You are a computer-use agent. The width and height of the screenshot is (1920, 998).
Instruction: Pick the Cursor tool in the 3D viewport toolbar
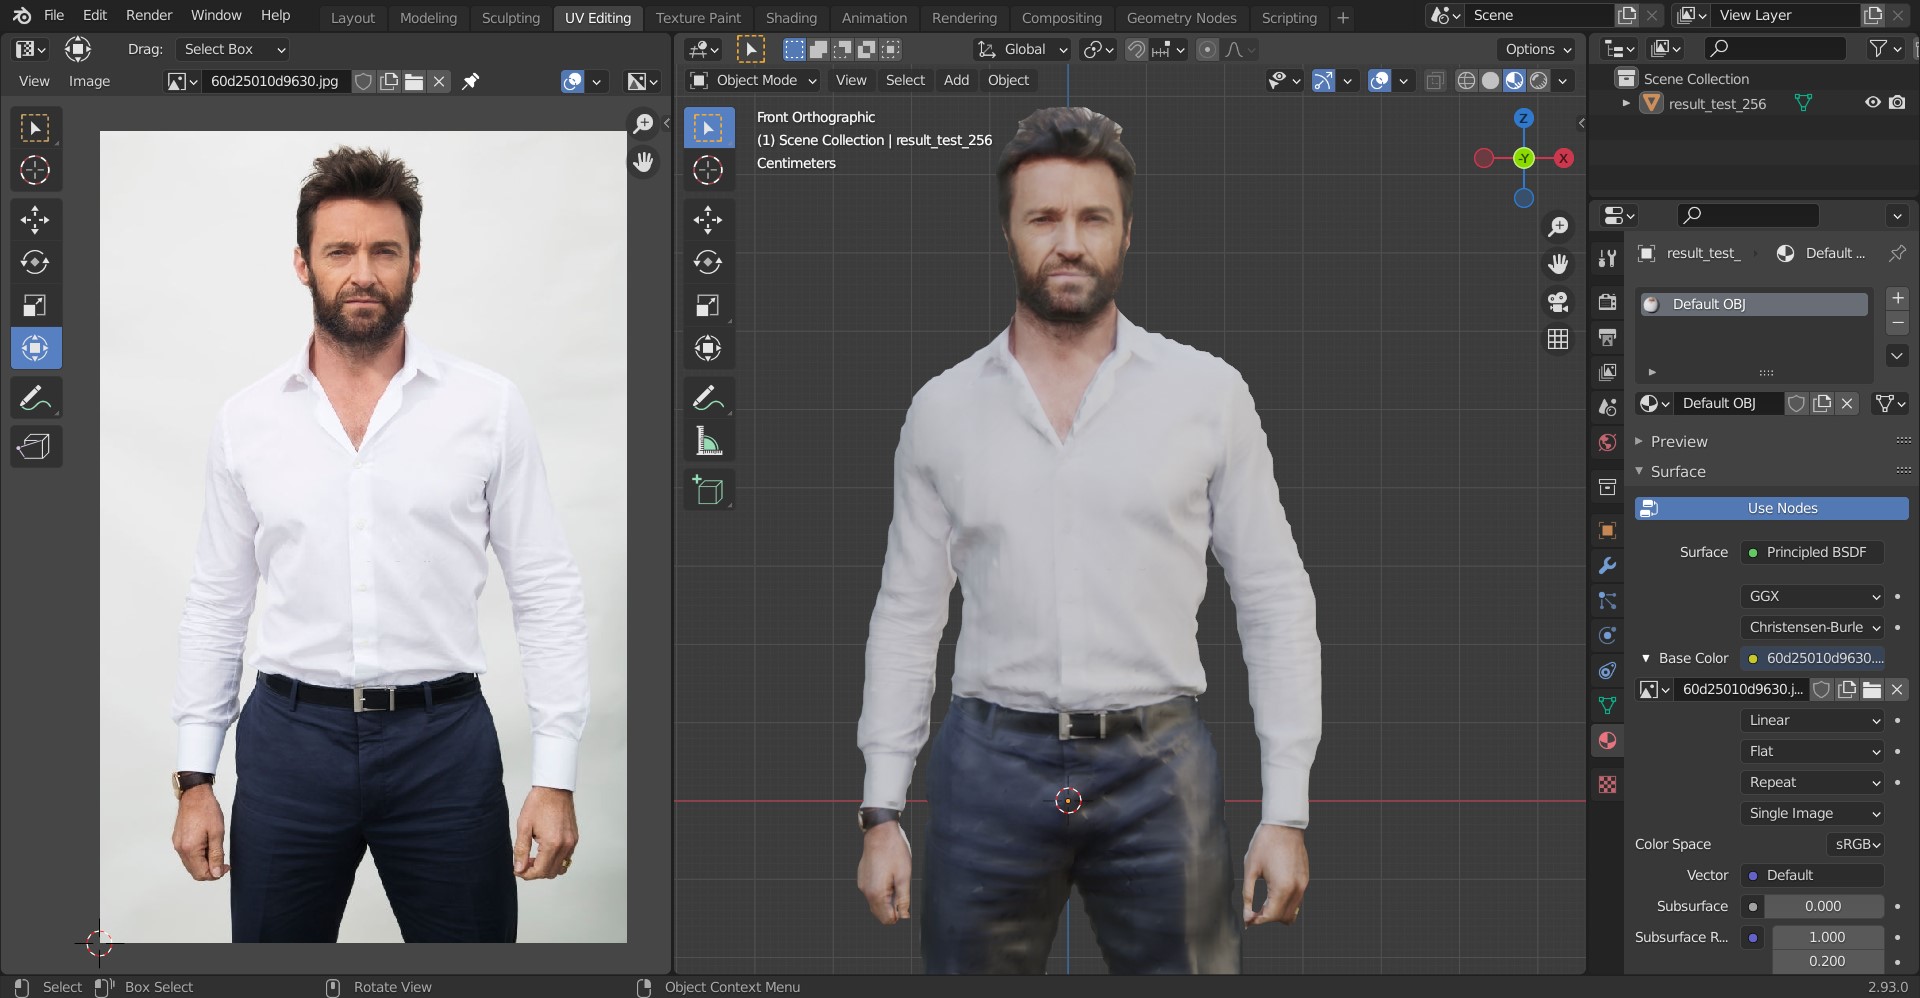[709, 170]
